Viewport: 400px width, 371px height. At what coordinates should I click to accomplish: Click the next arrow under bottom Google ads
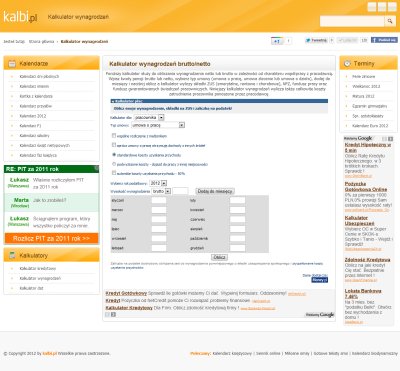(113, 314)
